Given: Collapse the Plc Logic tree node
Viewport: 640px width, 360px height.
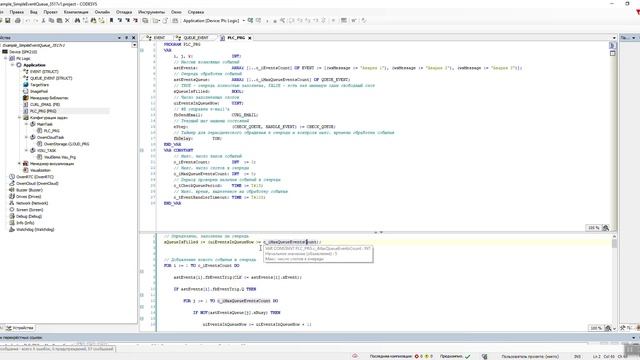Looking at the screenshot, I should click(6, 58).
